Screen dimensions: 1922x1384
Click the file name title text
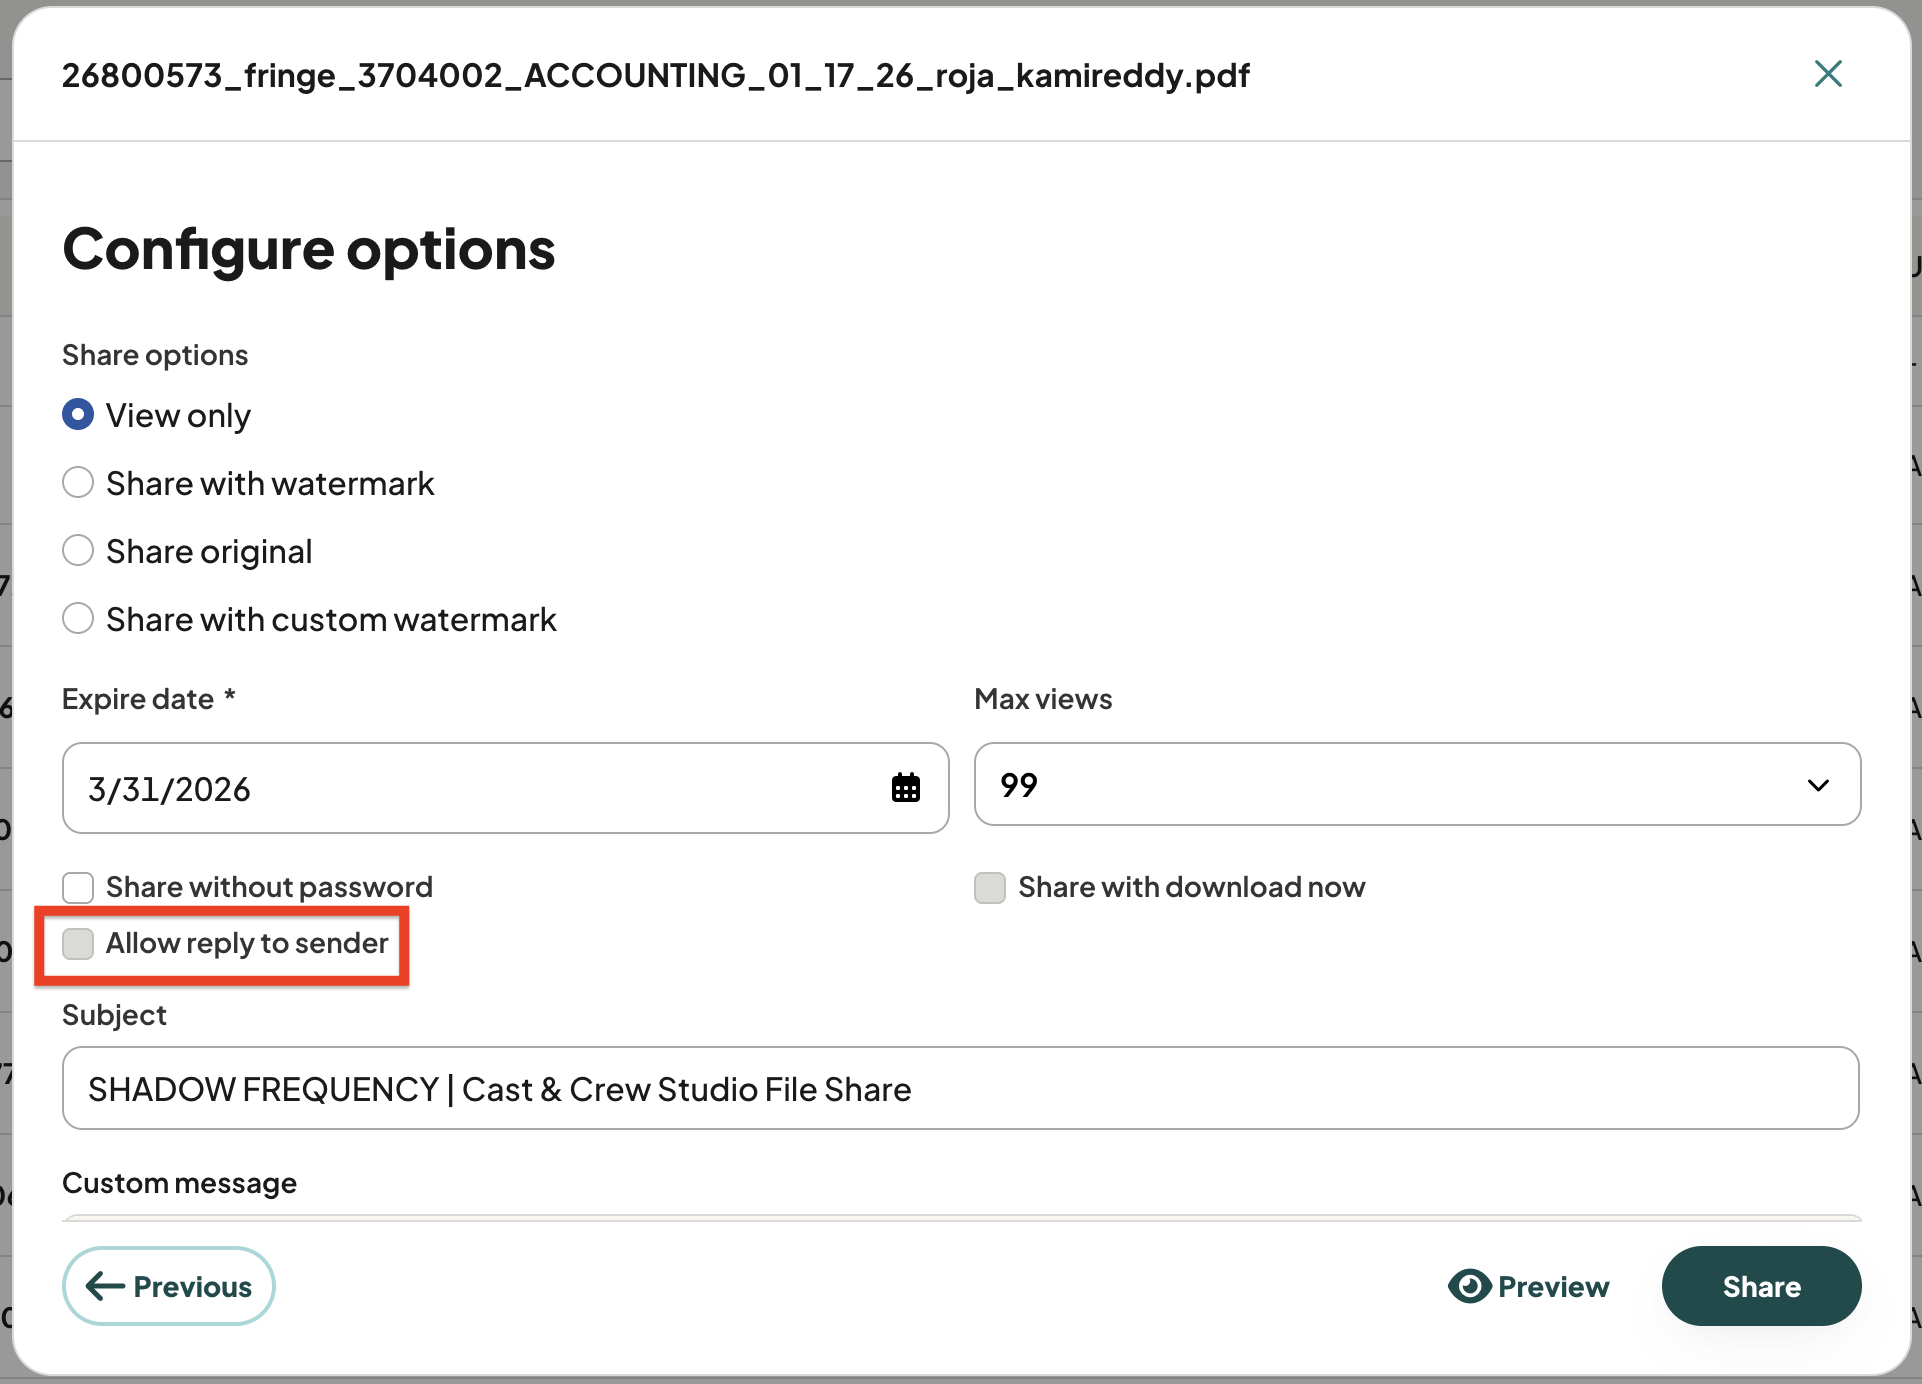(656, 76)
